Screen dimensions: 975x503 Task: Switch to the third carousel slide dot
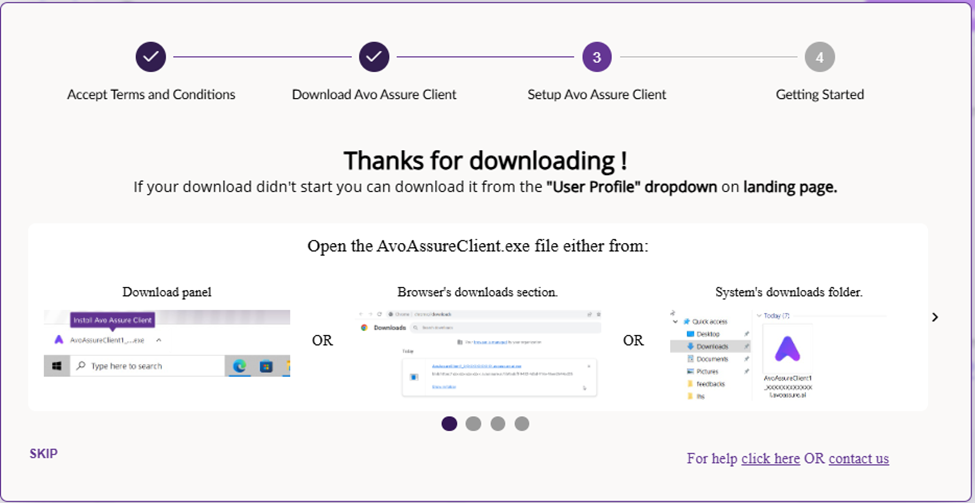498,424
